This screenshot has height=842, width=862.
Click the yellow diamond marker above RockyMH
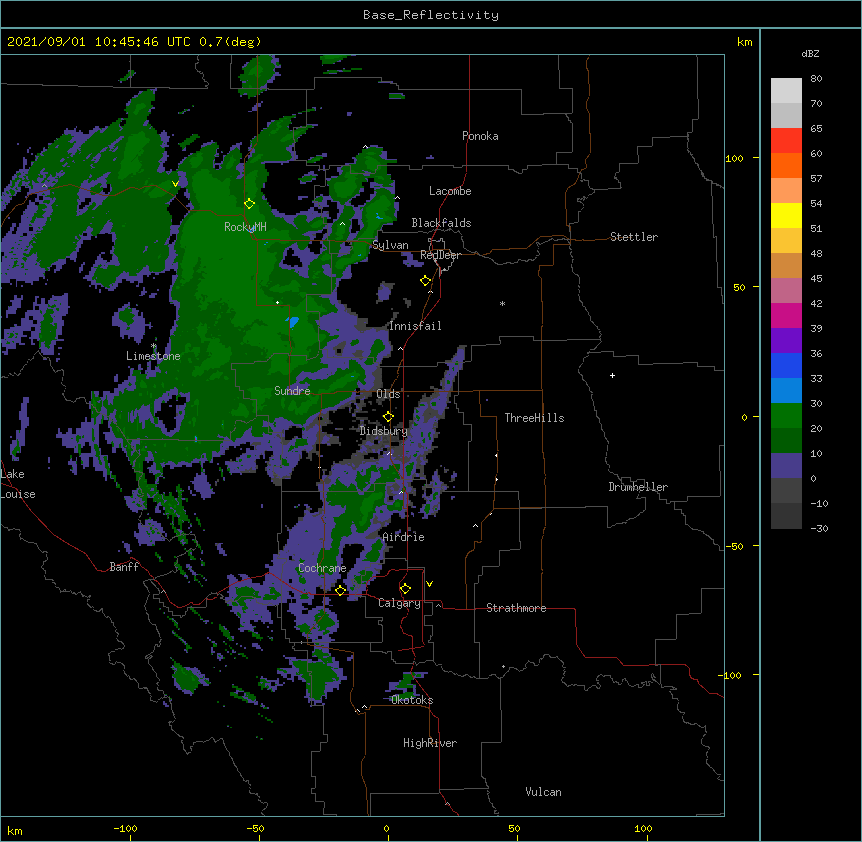(249, 204)
